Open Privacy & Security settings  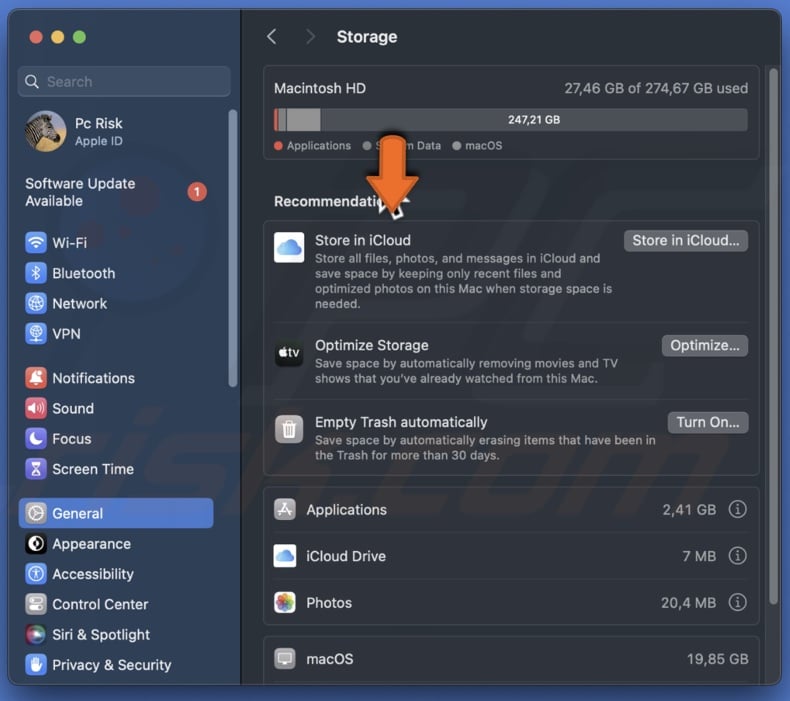tap(116, 665)
